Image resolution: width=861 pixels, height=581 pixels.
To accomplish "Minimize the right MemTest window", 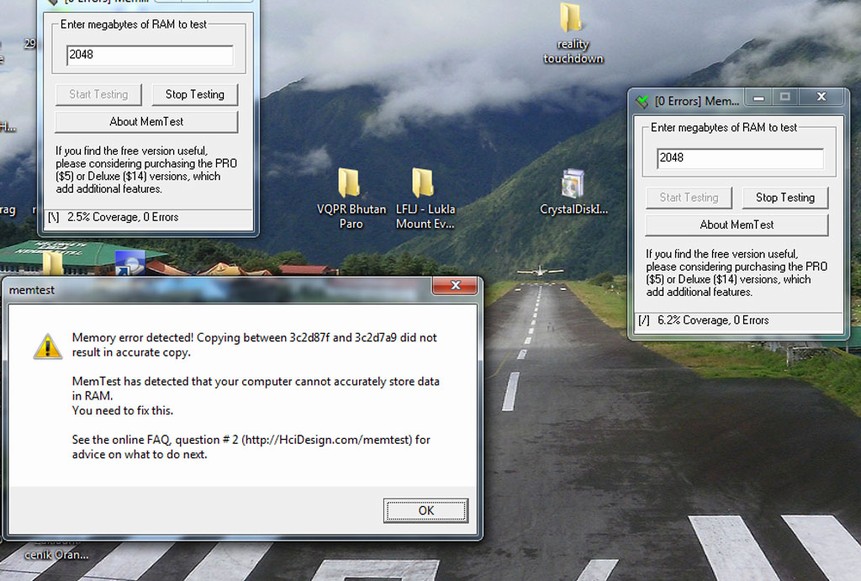I will 759,98.
